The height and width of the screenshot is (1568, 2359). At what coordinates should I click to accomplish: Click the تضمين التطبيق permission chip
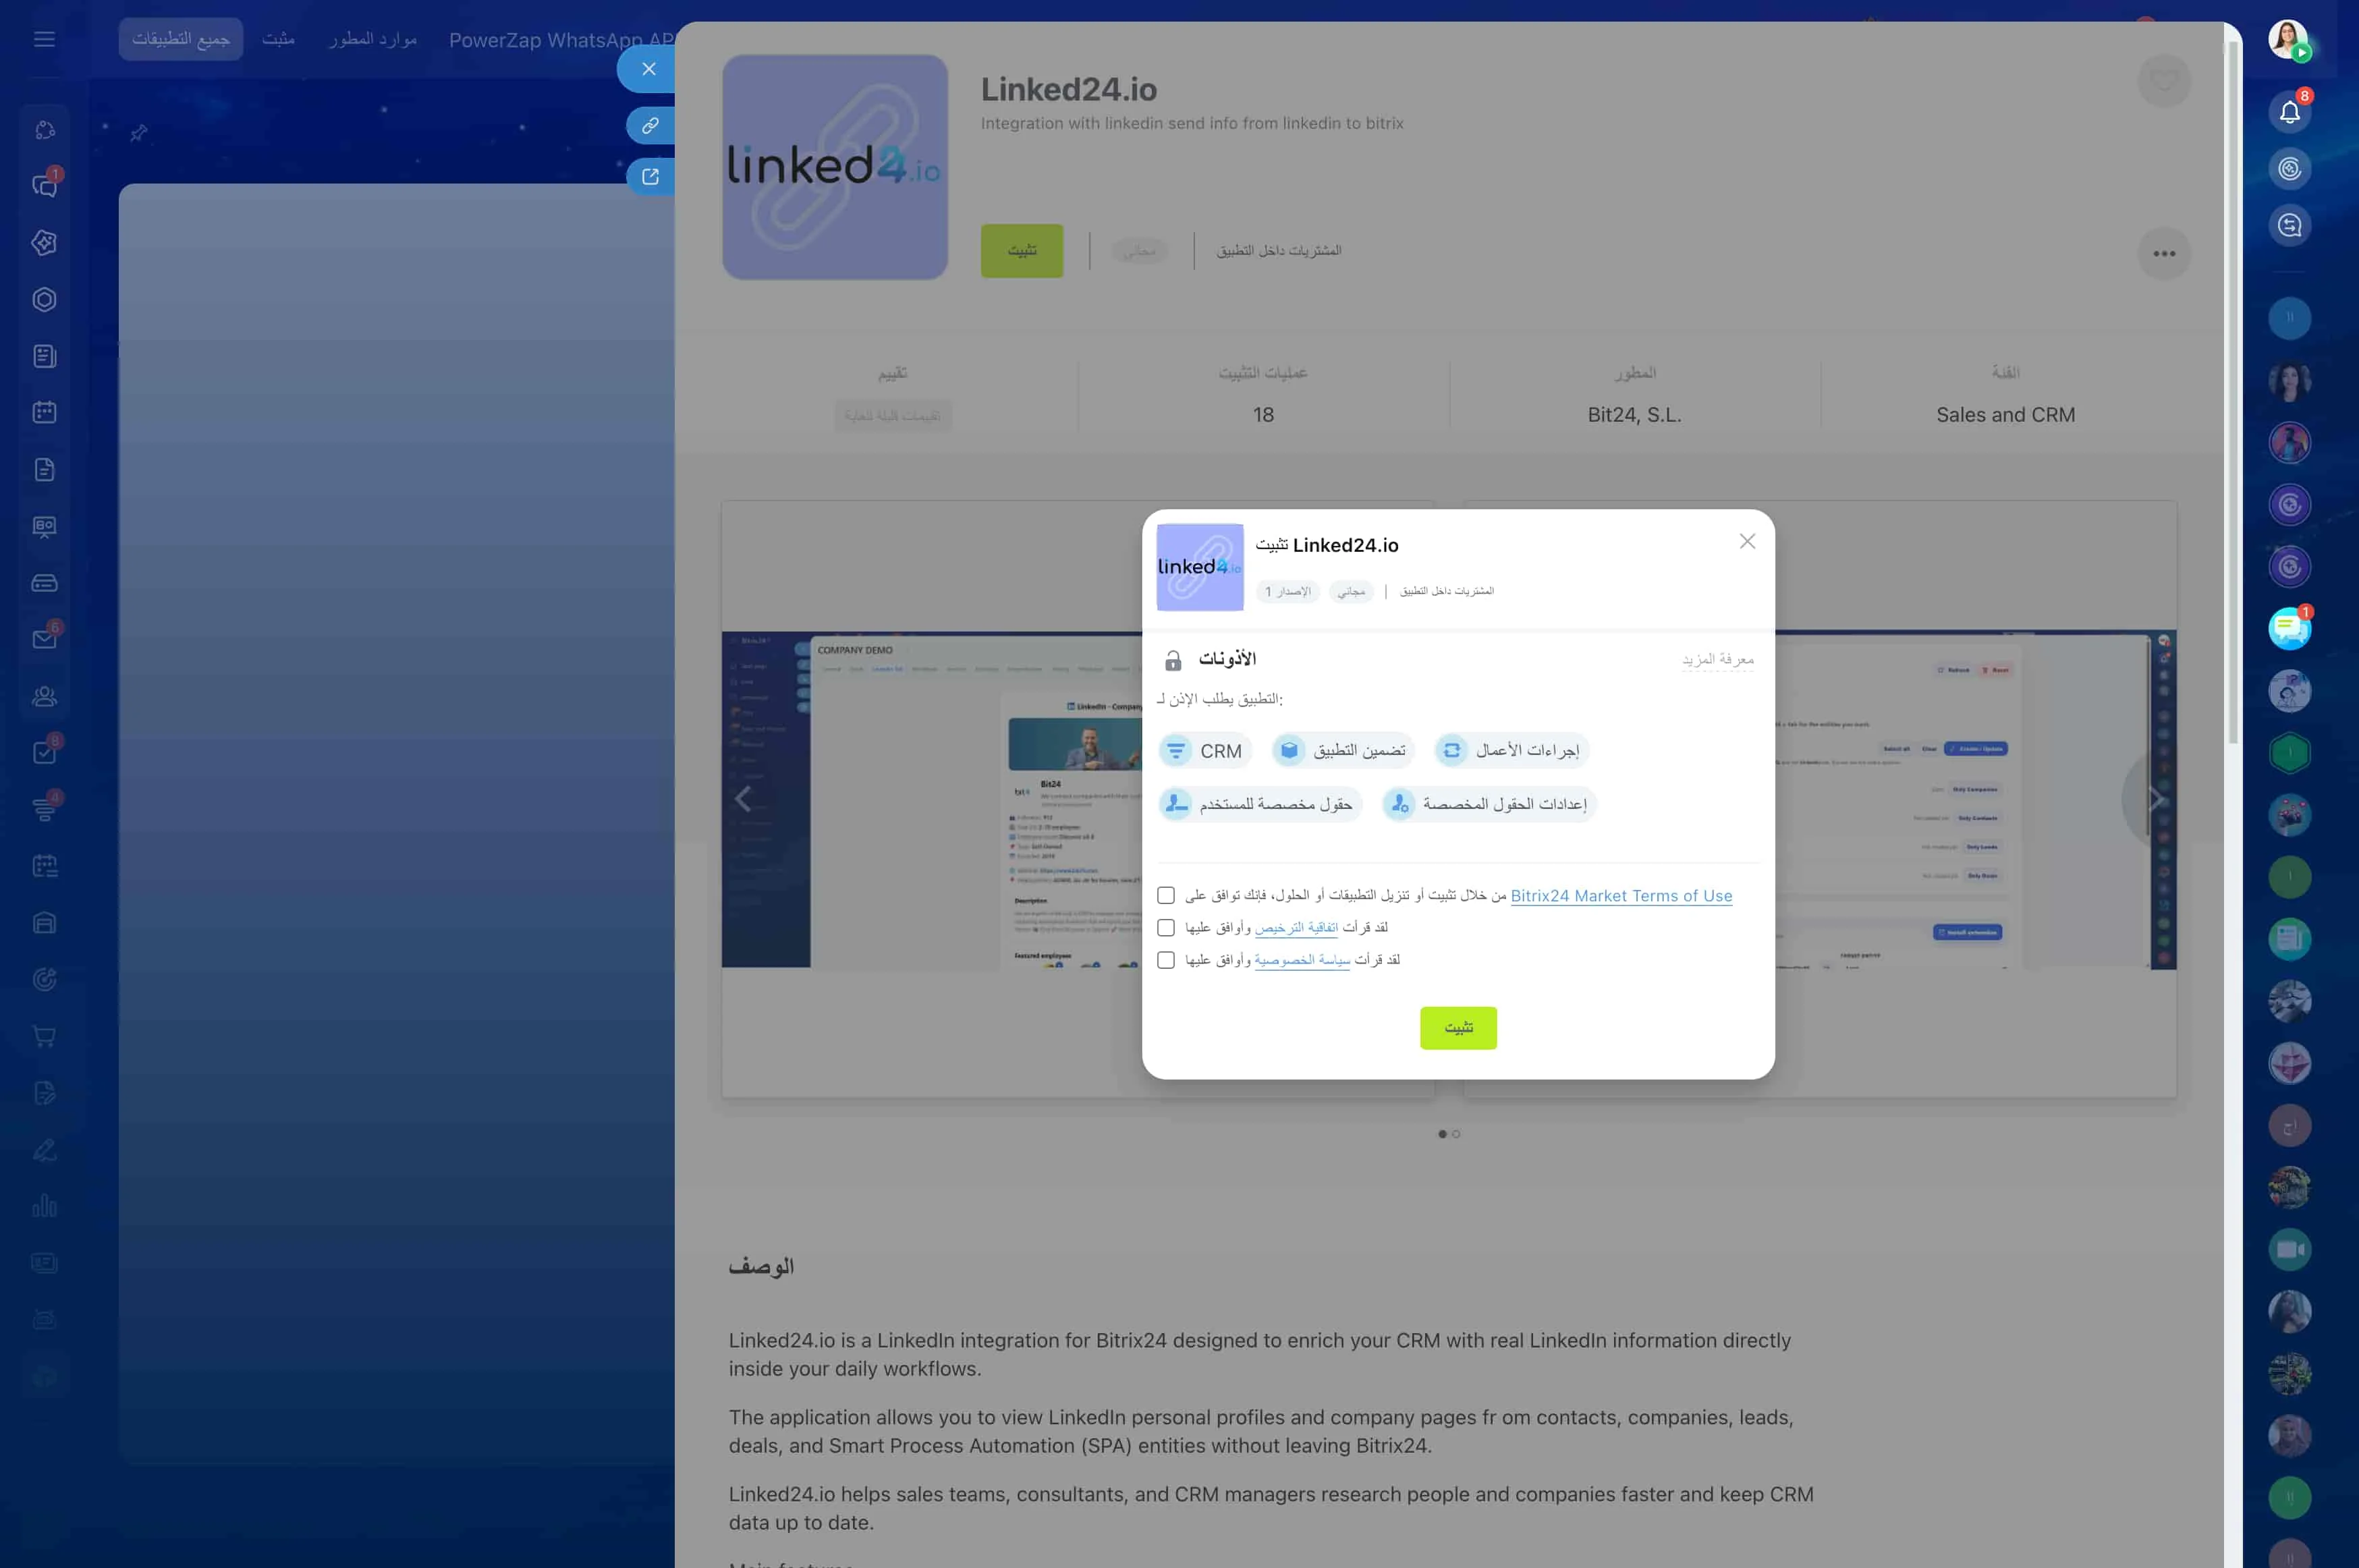(1343, 750)
